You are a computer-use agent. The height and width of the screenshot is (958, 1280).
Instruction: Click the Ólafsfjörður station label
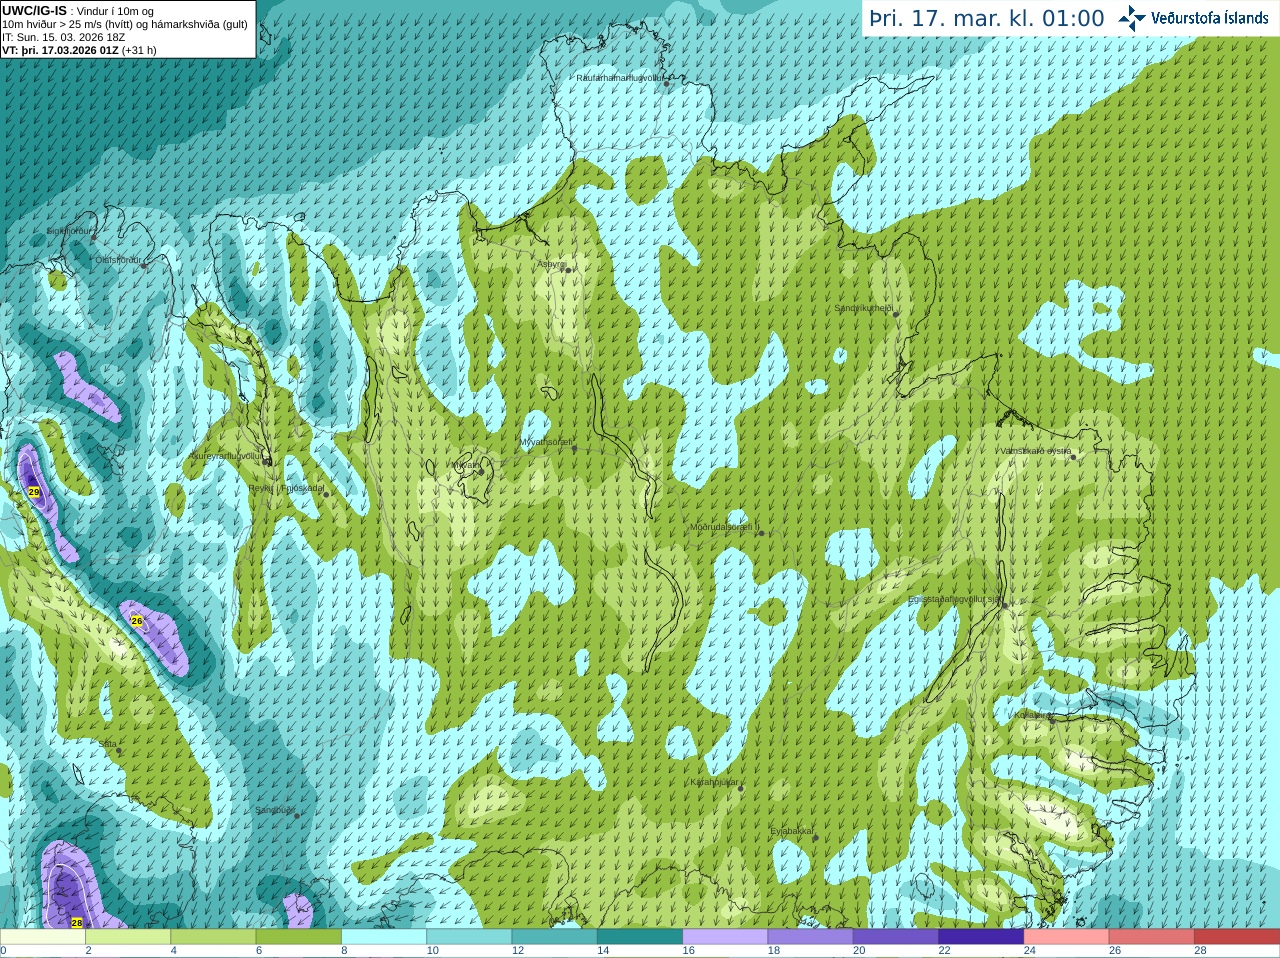point(118,260)
